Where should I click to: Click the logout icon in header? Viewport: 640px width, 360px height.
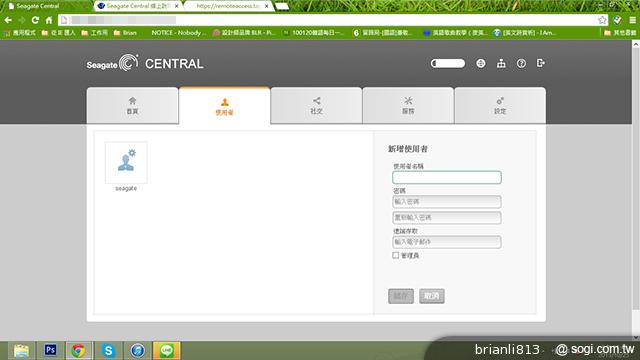[541, 63]
